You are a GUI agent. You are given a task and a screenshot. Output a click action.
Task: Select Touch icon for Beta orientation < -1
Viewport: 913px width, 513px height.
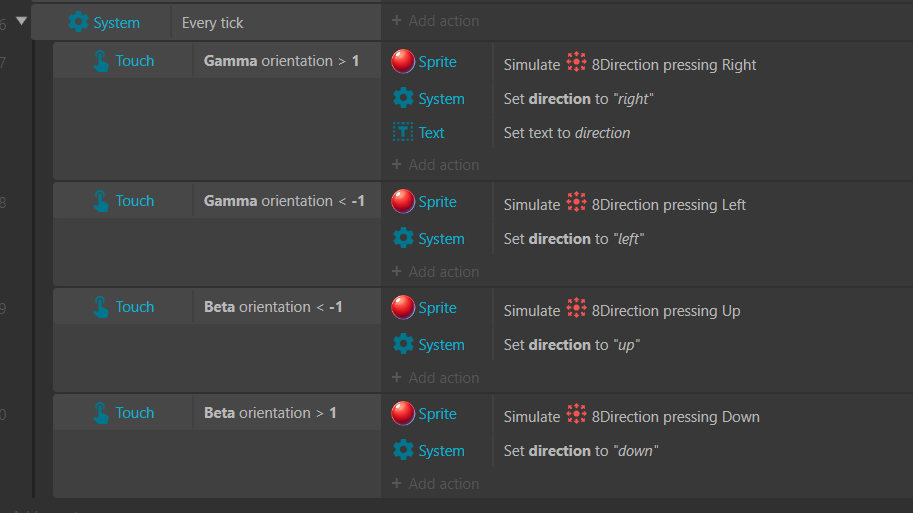pos(101,307)
